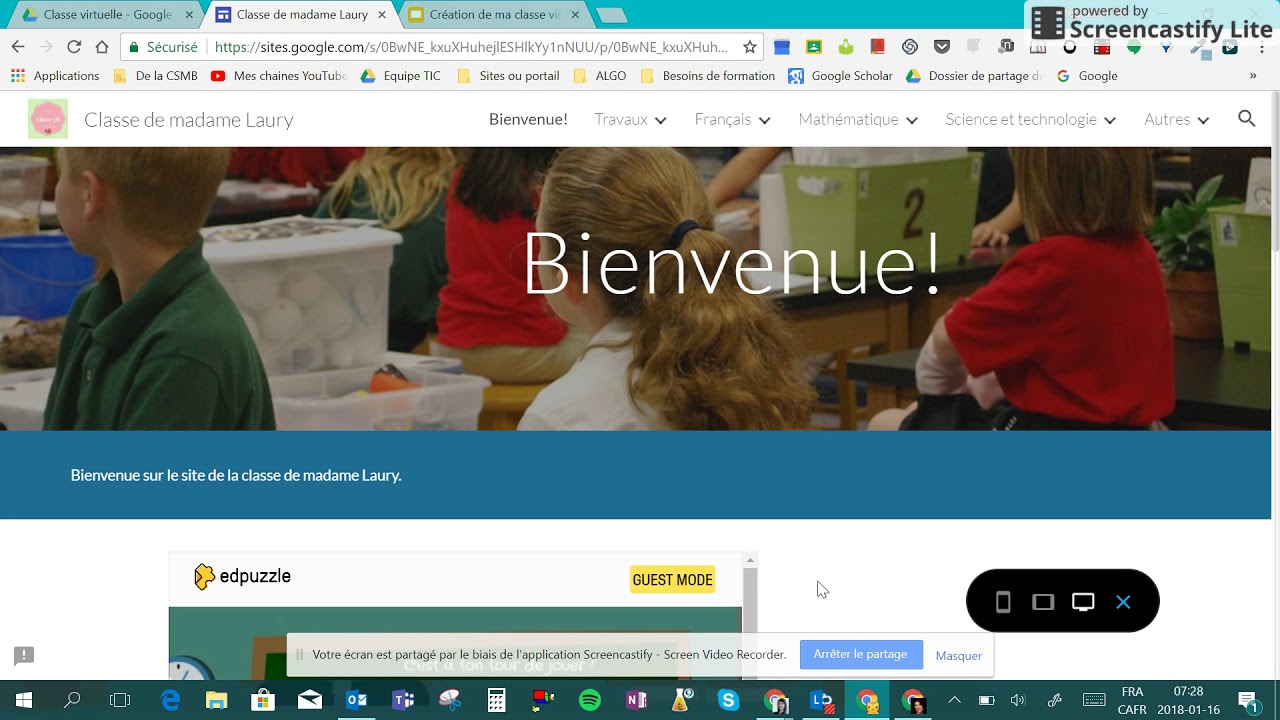The image size is (1280, 720).
Task: Open Microsoft Store from the taskbar
Action: [x=263, y=700]
